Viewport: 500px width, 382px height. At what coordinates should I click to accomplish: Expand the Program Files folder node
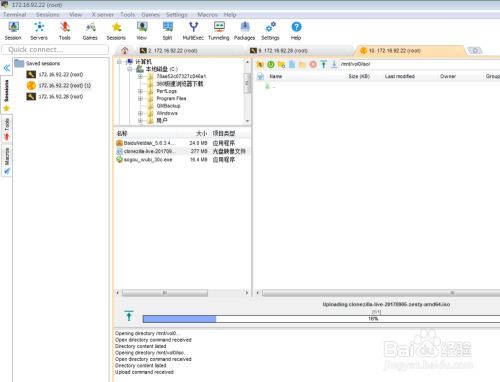(x=140, y=98)
